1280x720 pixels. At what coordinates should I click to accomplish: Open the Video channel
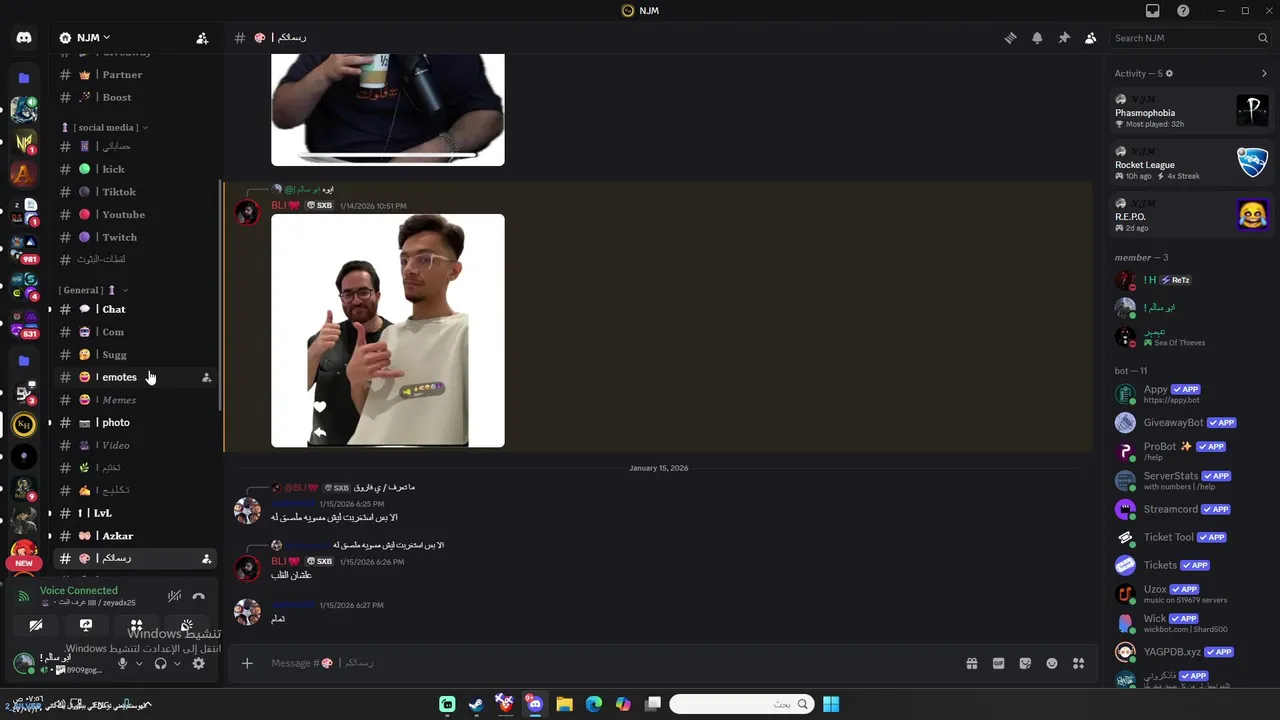tap(136, 445)
